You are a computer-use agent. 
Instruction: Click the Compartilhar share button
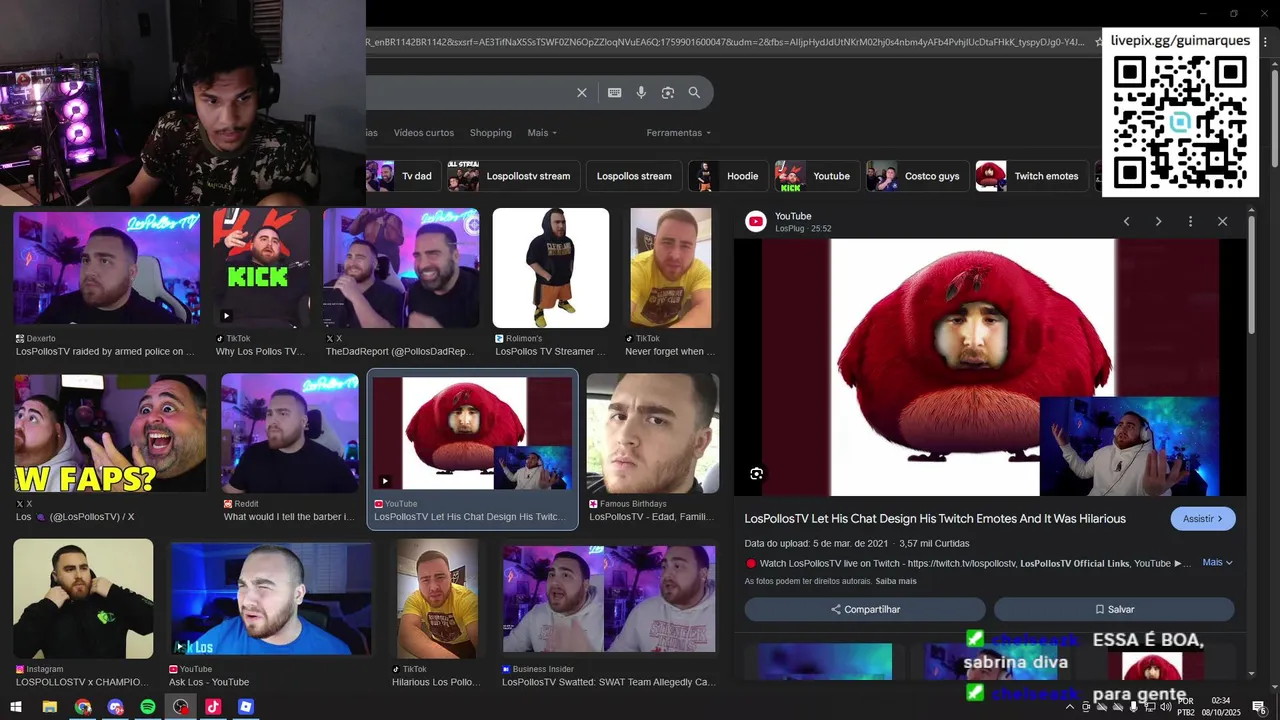click(865, 609)
